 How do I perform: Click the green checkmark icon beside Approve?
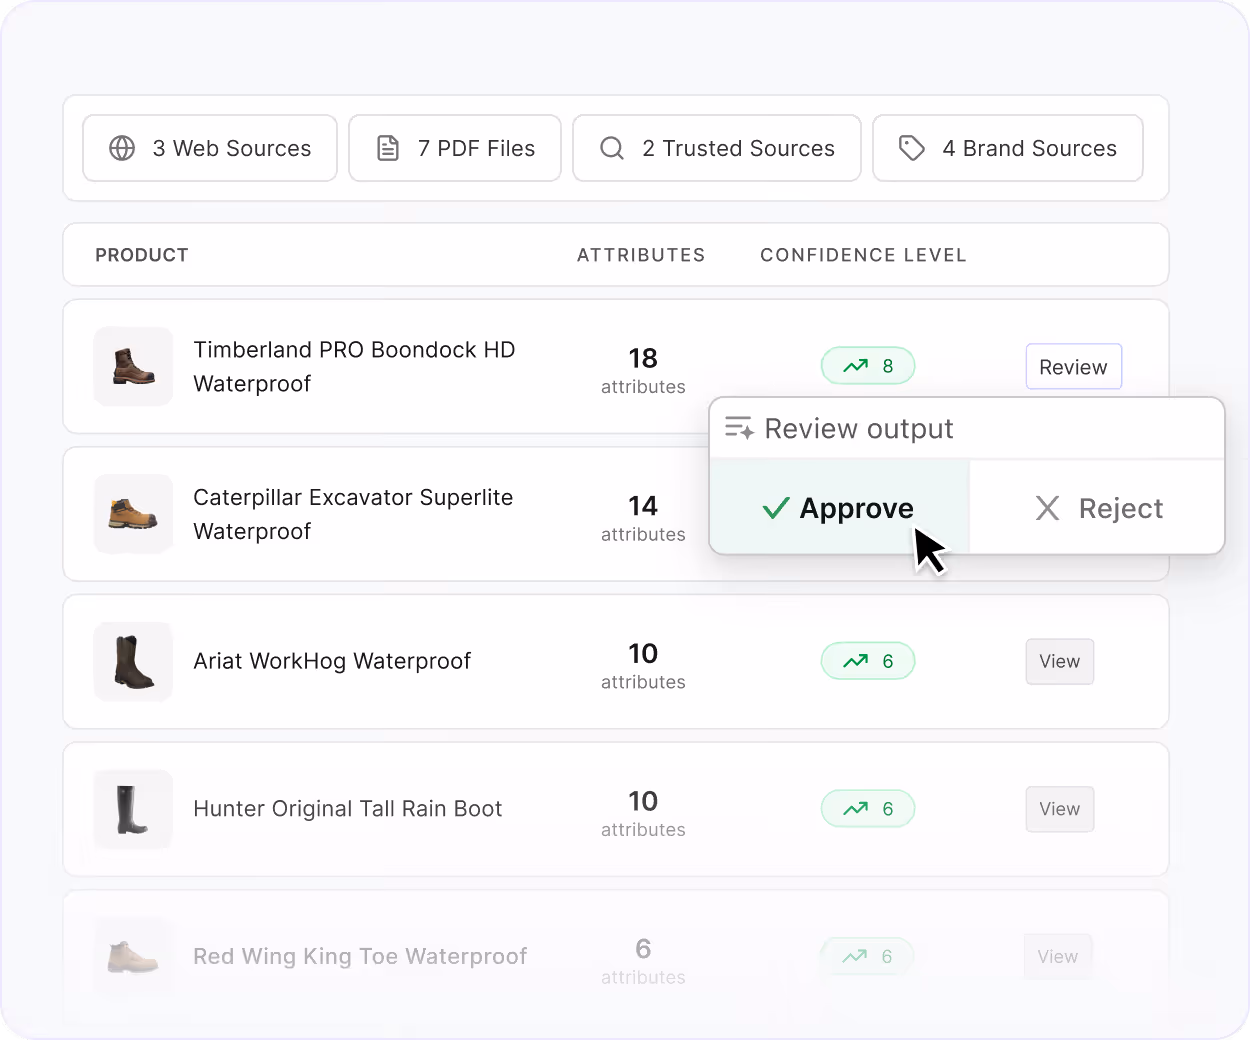776,508
